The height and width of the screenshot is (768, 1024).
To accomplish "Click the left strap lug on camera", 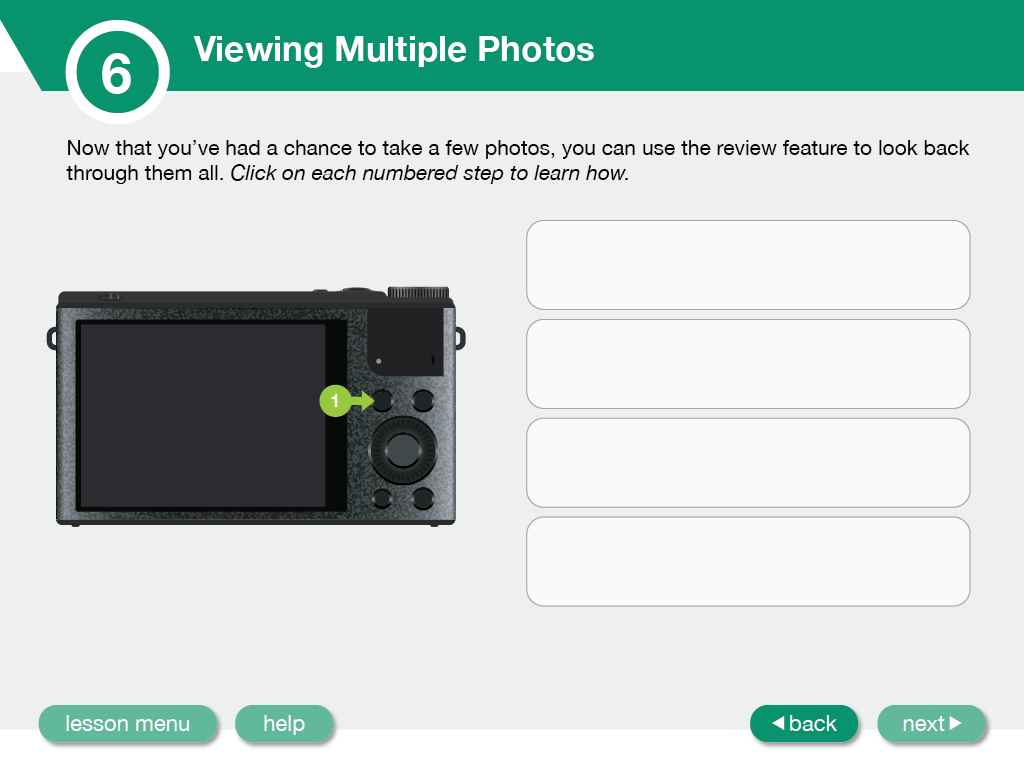I will (52, 338).
